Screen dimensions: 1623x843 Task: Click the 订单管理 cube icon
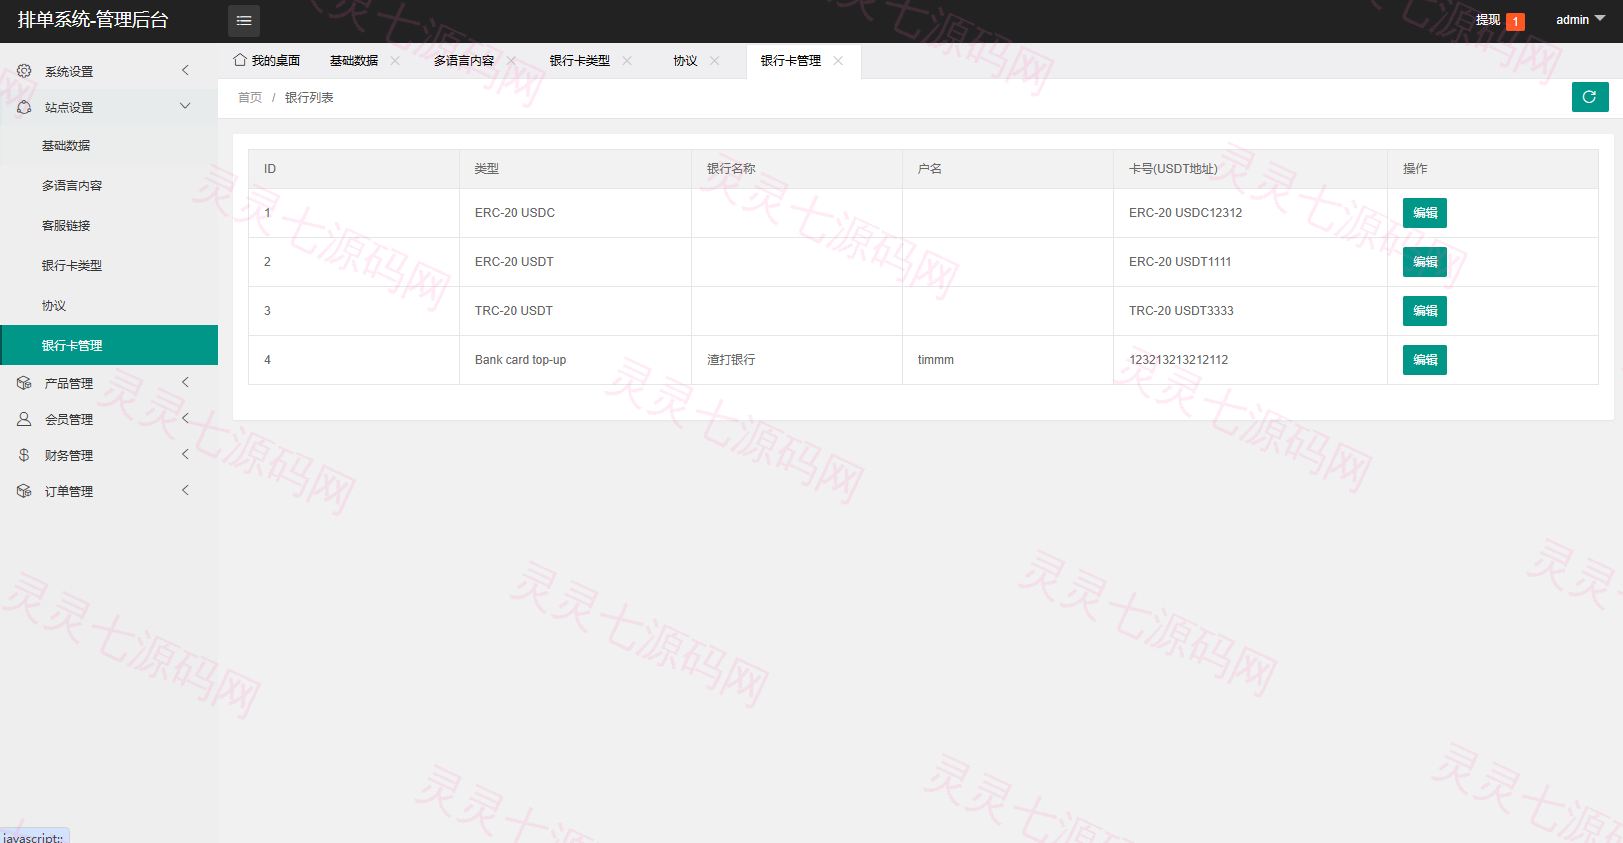coord(24,491)
